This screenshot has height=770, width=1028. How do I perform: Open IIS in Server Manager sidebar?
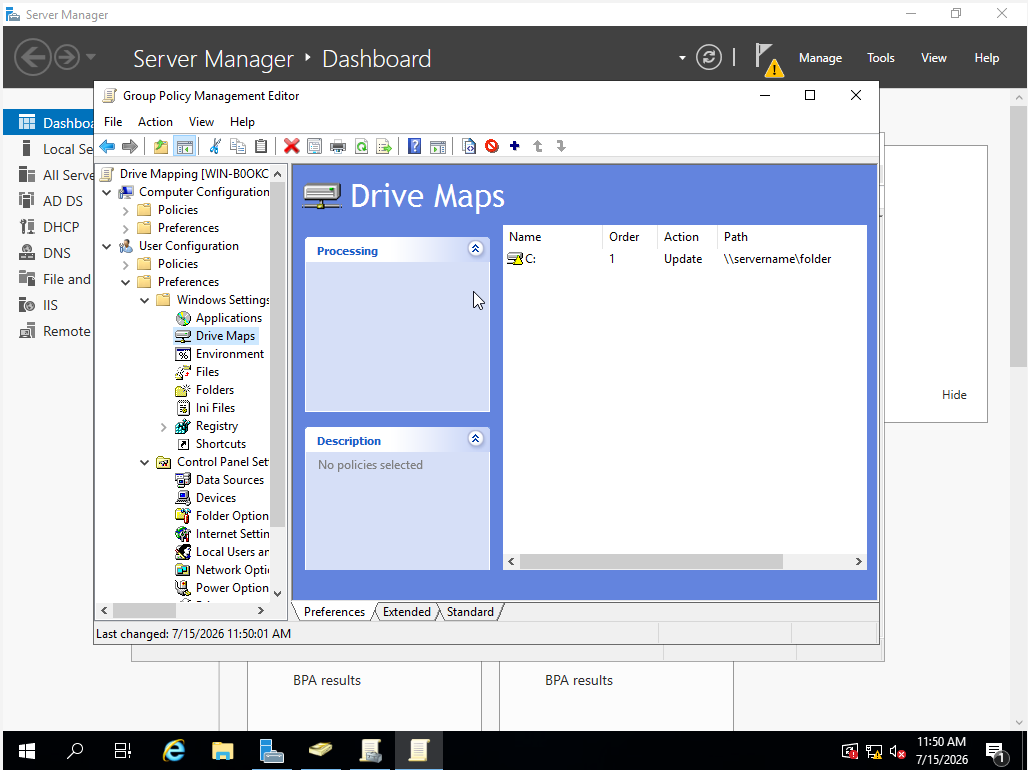tap(50, 305)
